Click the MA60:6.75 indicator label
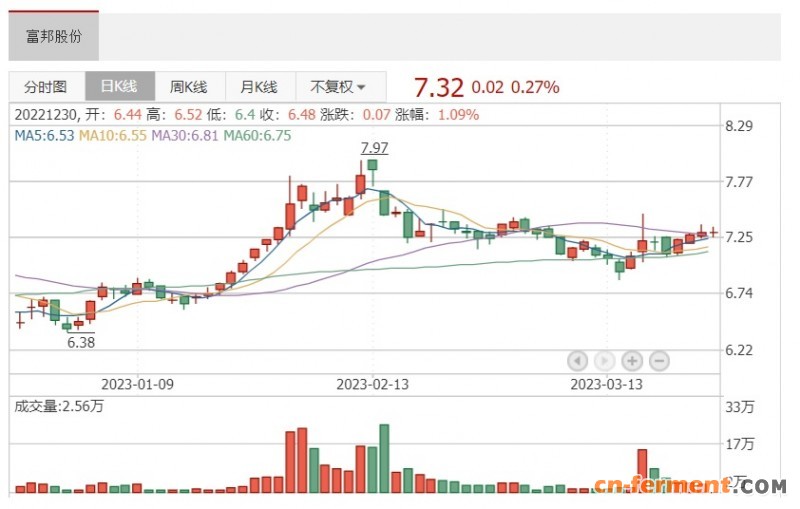Image resolution: width=800 pixels, height=509 pixels. [257, 135]
